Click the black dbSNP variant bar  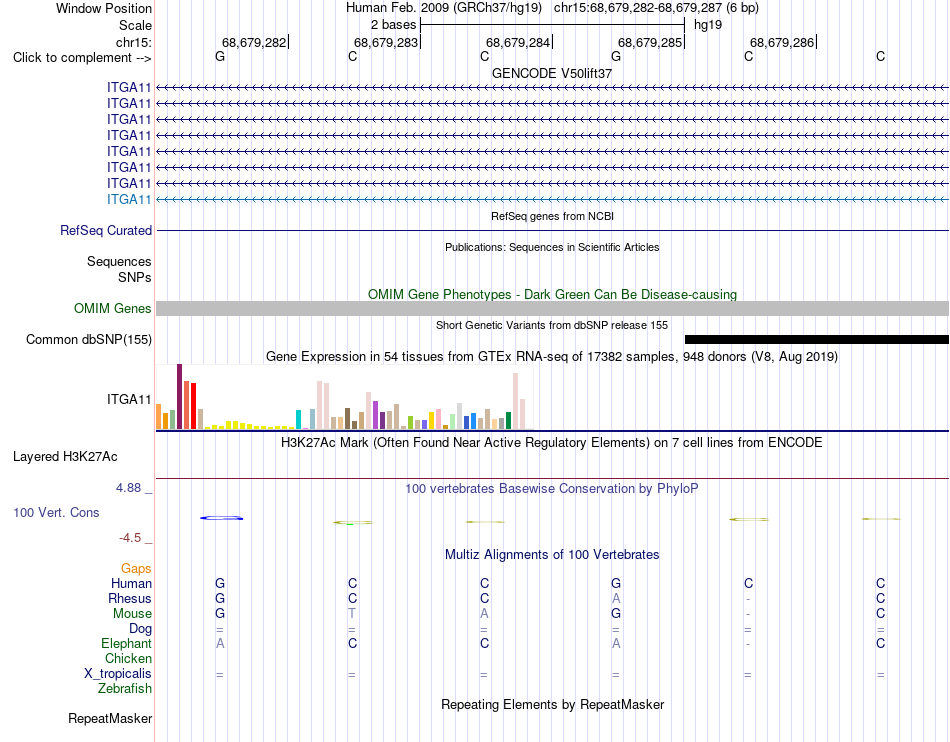pyautogui.click(x=817, y=340)
